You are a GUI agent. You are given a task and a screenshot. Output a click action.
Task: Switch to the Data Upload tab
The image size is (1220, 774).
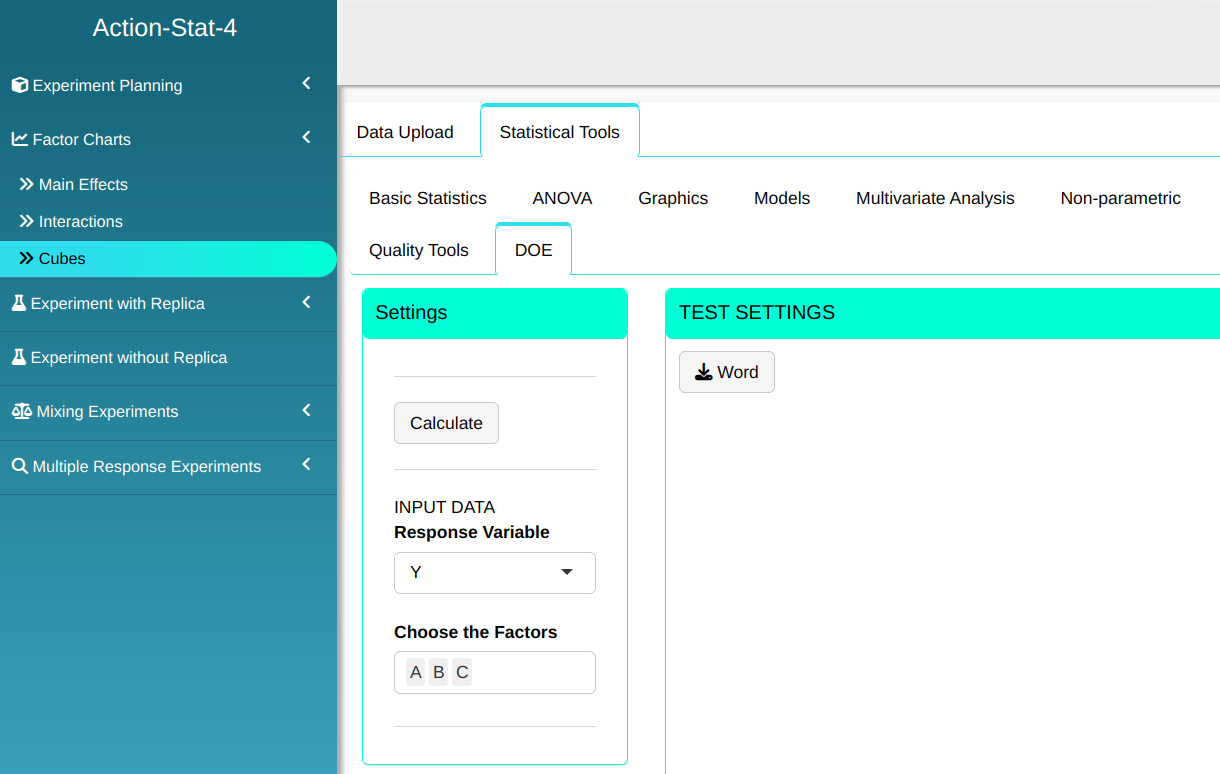click(x=405, y=132)
